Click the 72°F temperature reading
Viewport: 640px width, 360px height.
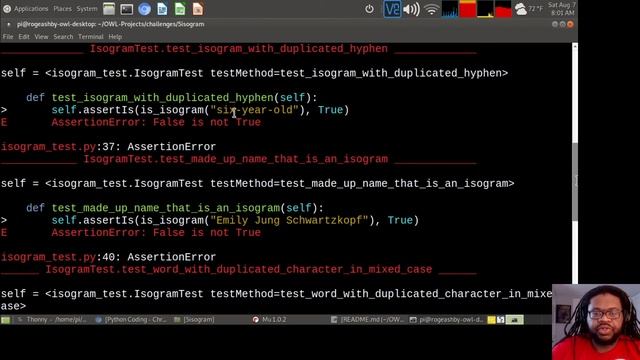[536, 9]
